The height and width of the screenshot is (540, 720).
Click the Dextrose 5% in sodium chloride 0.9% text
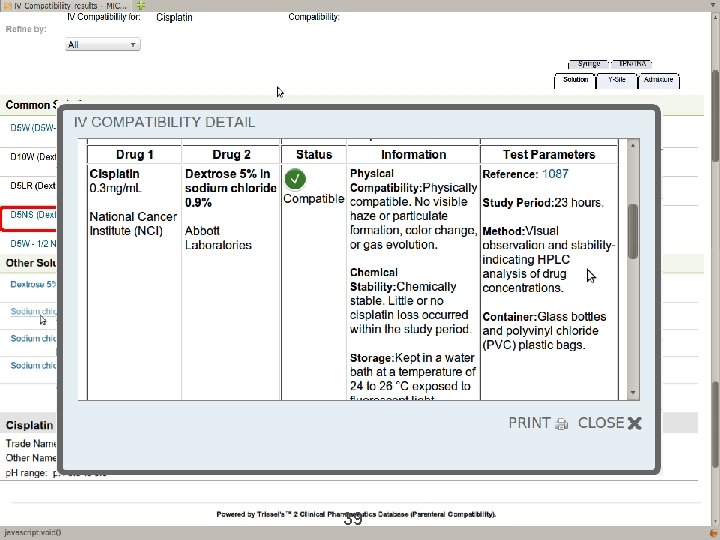pos(231,188)
